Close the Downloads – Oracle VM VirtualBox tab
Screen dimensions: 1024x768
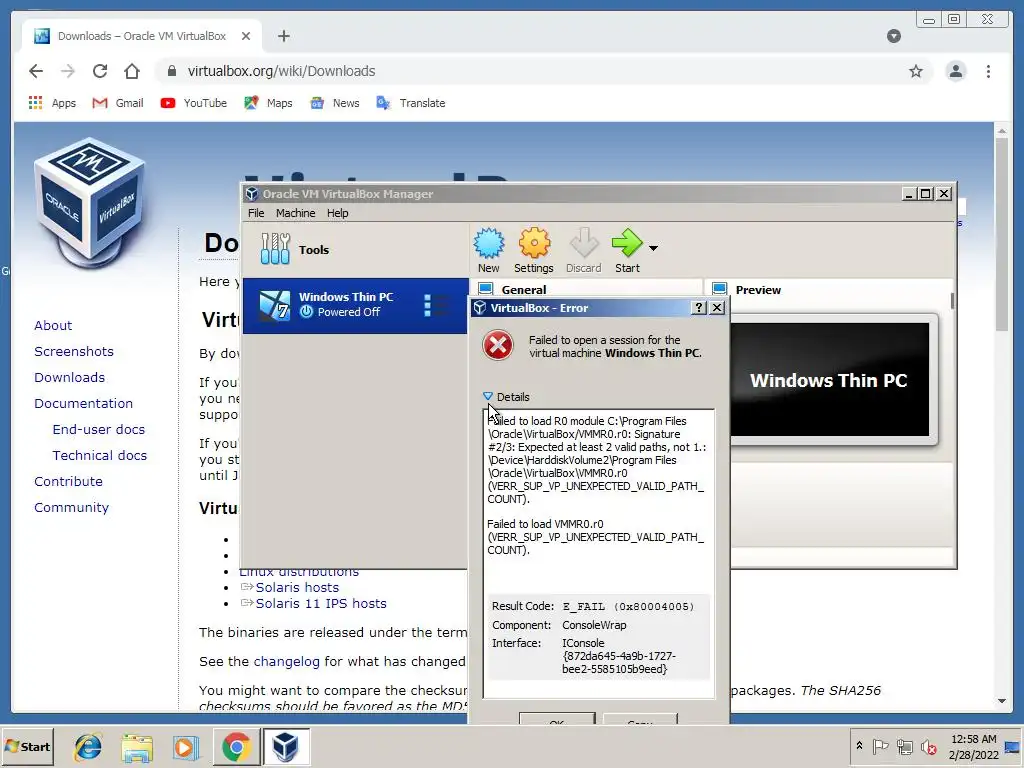(x=246, y=36)
